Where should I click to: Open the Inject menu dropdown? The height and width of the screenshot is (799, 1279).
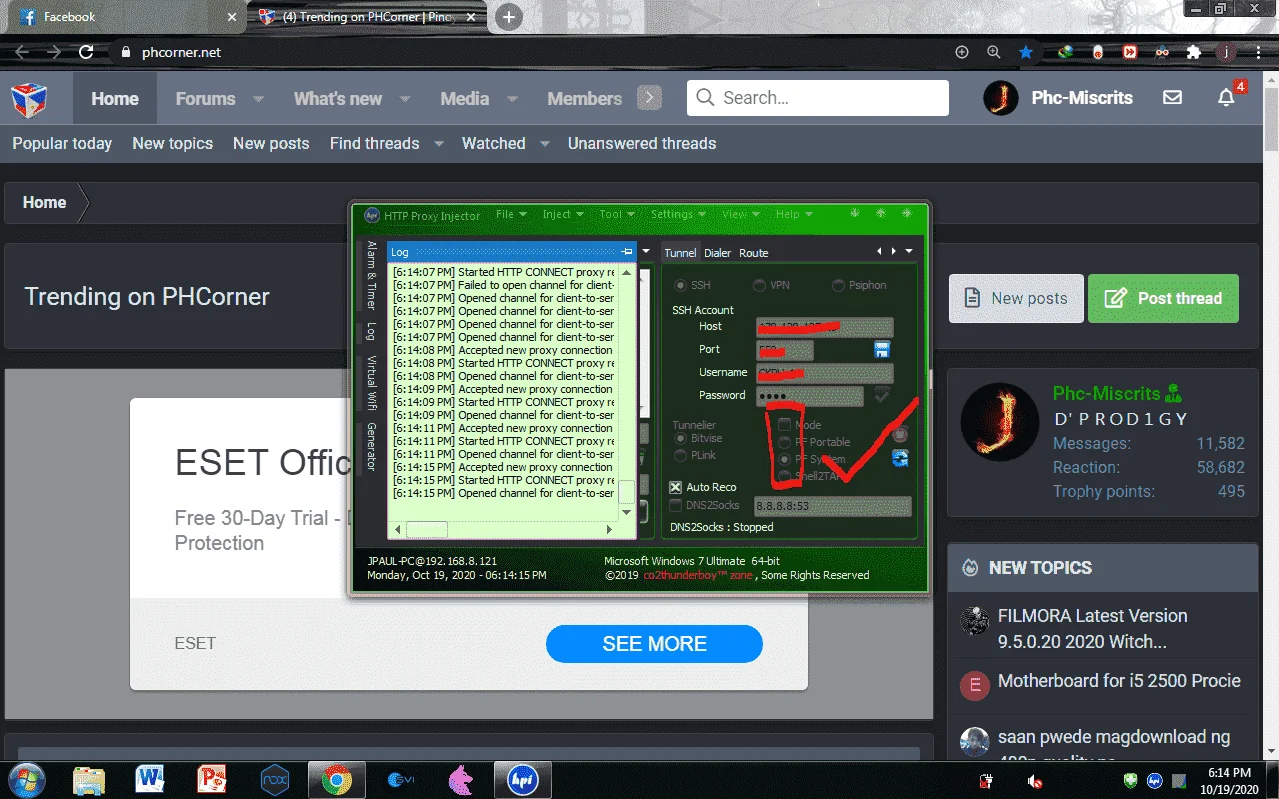tap(563, 214)
